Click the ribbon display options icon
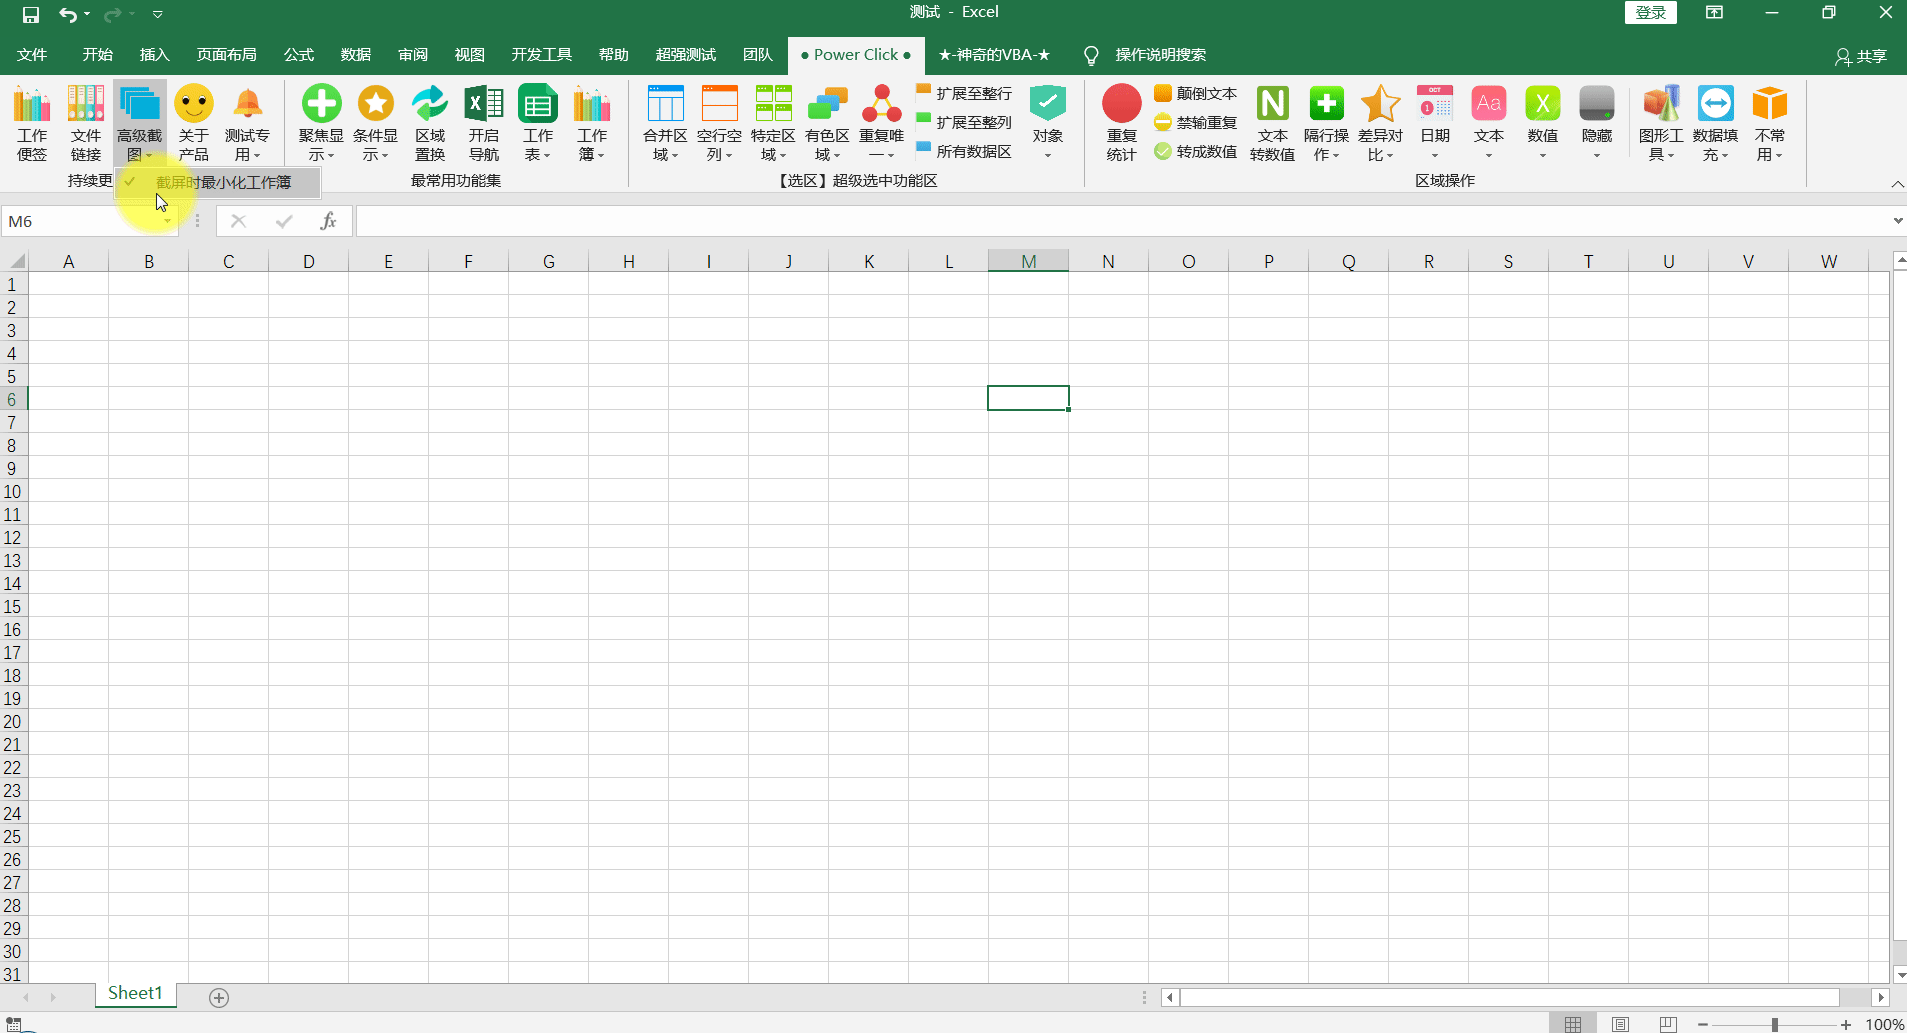Viewport: 1907px width, 1033px height. pos(1715,13)
